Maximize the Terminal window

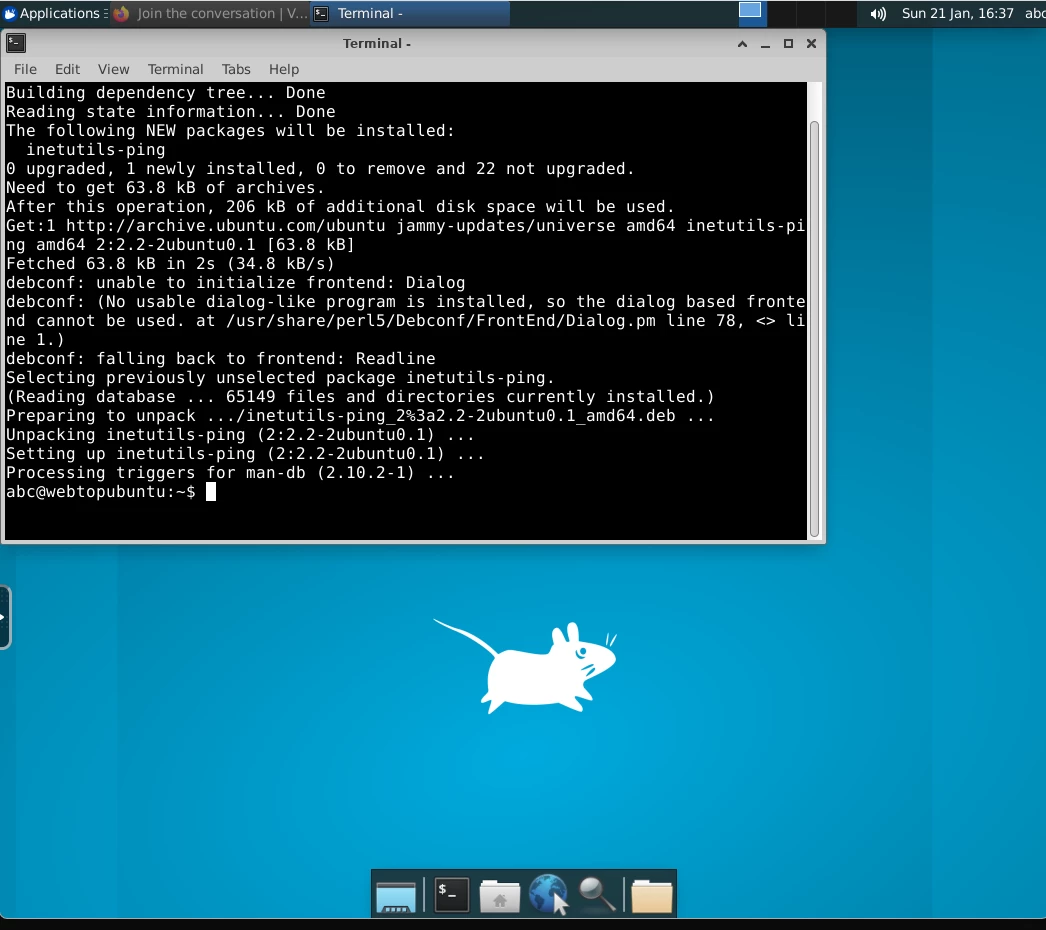[788, 43]
